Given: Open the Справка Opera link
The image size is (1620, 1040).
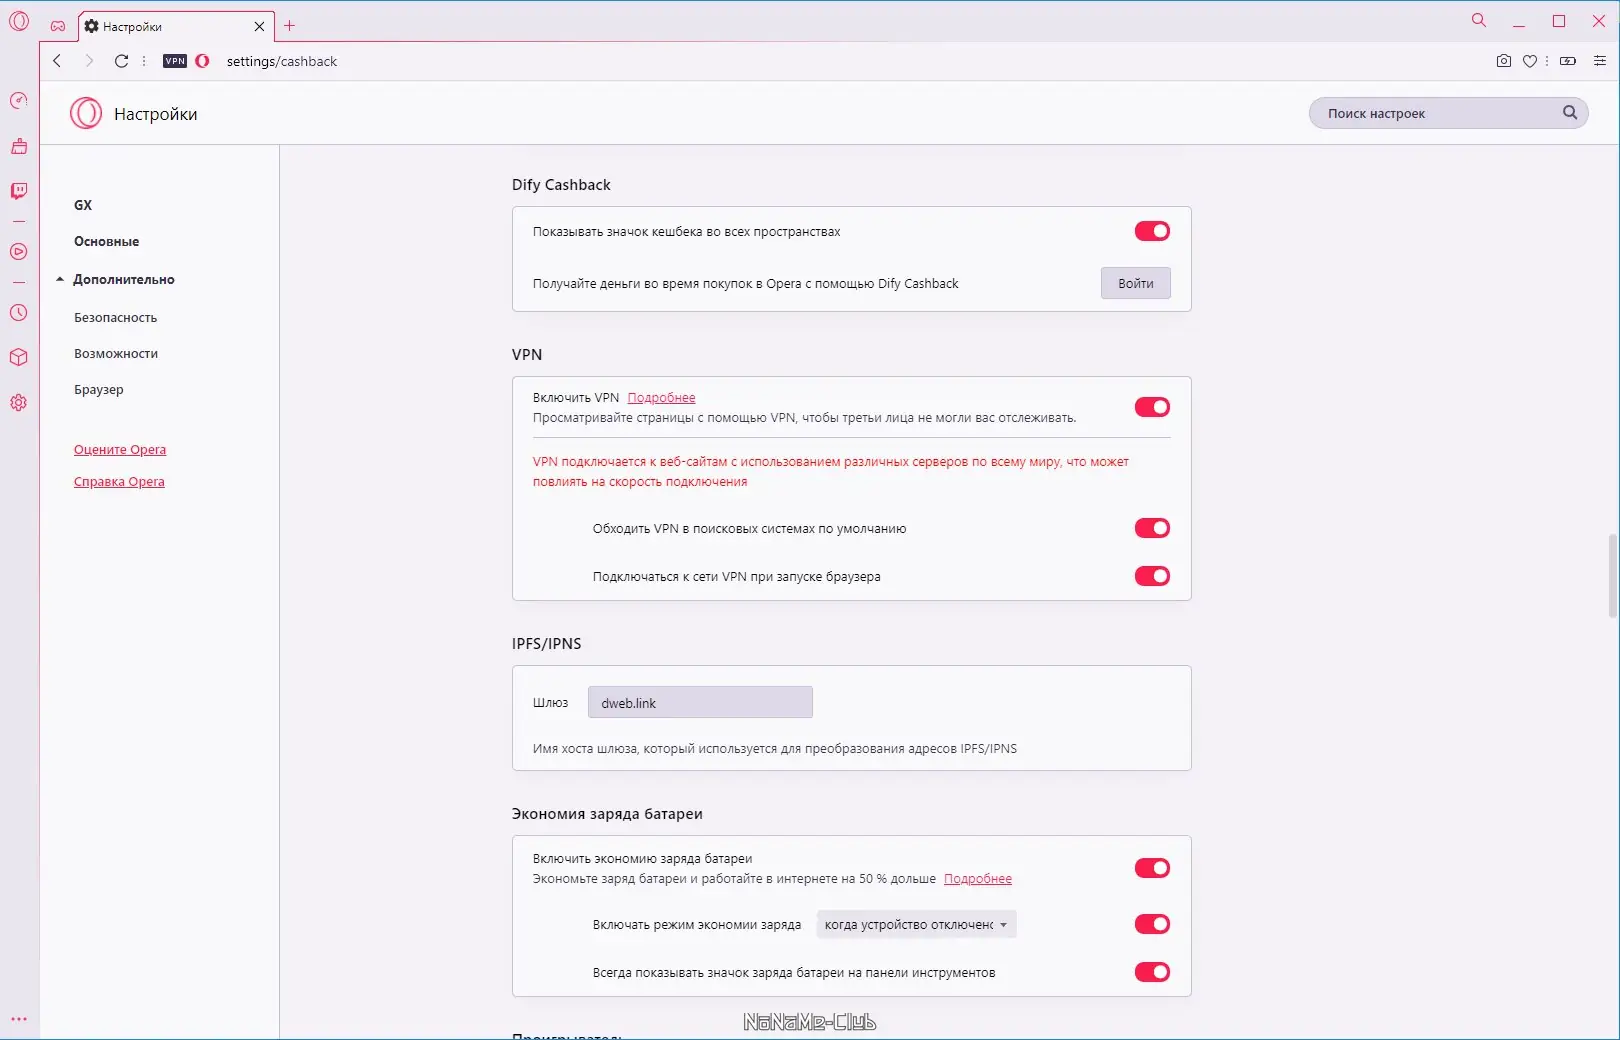Looking at the screenshot, I should 119,482.
